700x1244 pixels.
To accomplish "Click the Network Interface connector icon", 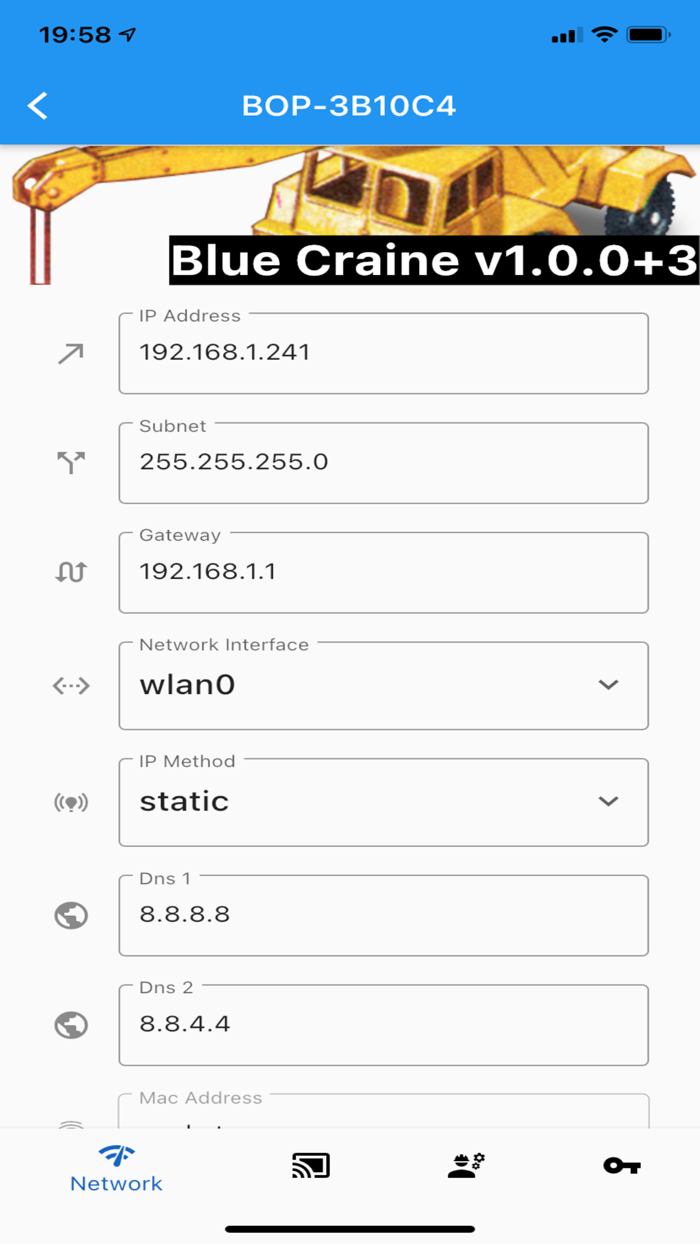I will tap(69, 685).
